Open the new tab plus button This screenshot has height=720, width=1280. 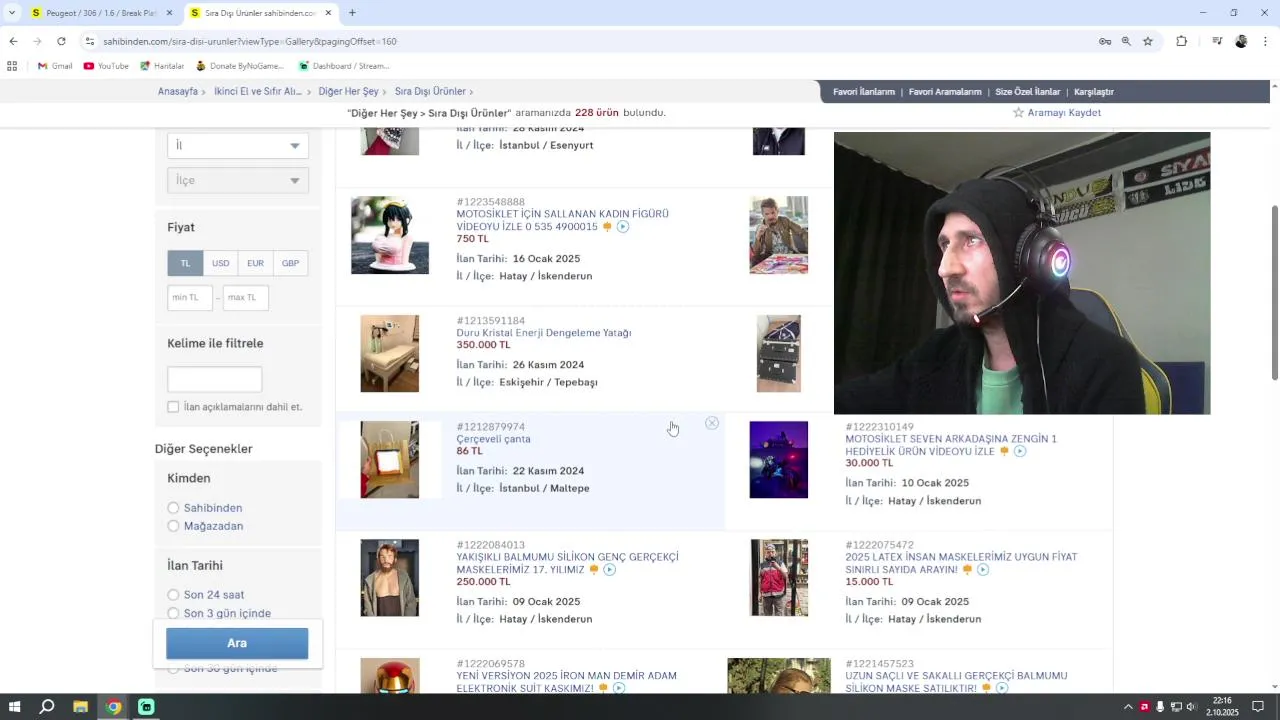(352, 13)
